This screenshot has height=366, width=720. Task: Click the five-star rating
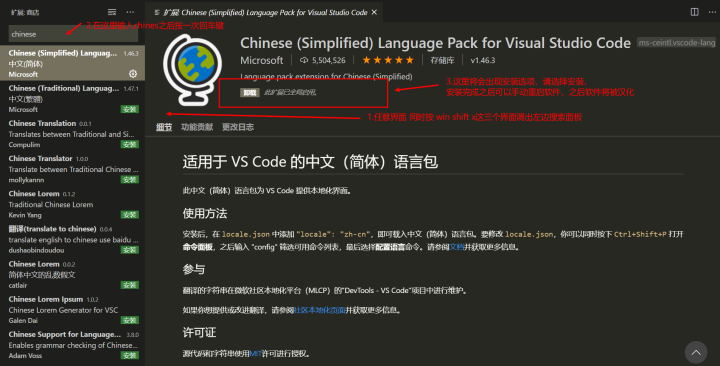[388, 60]
